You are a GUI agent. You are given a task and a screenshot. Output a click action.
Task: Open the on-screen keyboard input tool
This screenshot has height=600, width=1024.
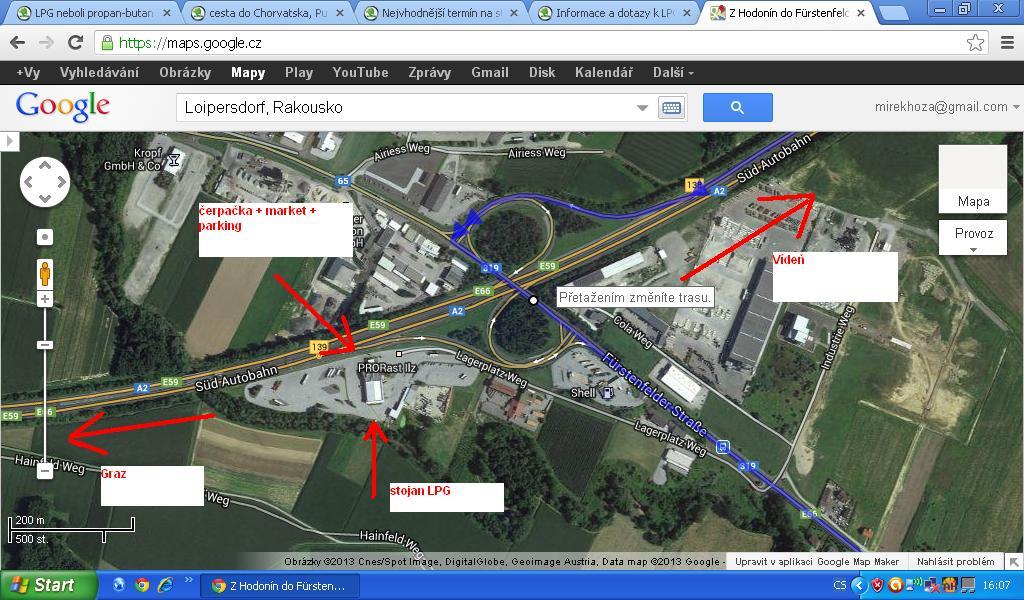[x=671, y=108]
